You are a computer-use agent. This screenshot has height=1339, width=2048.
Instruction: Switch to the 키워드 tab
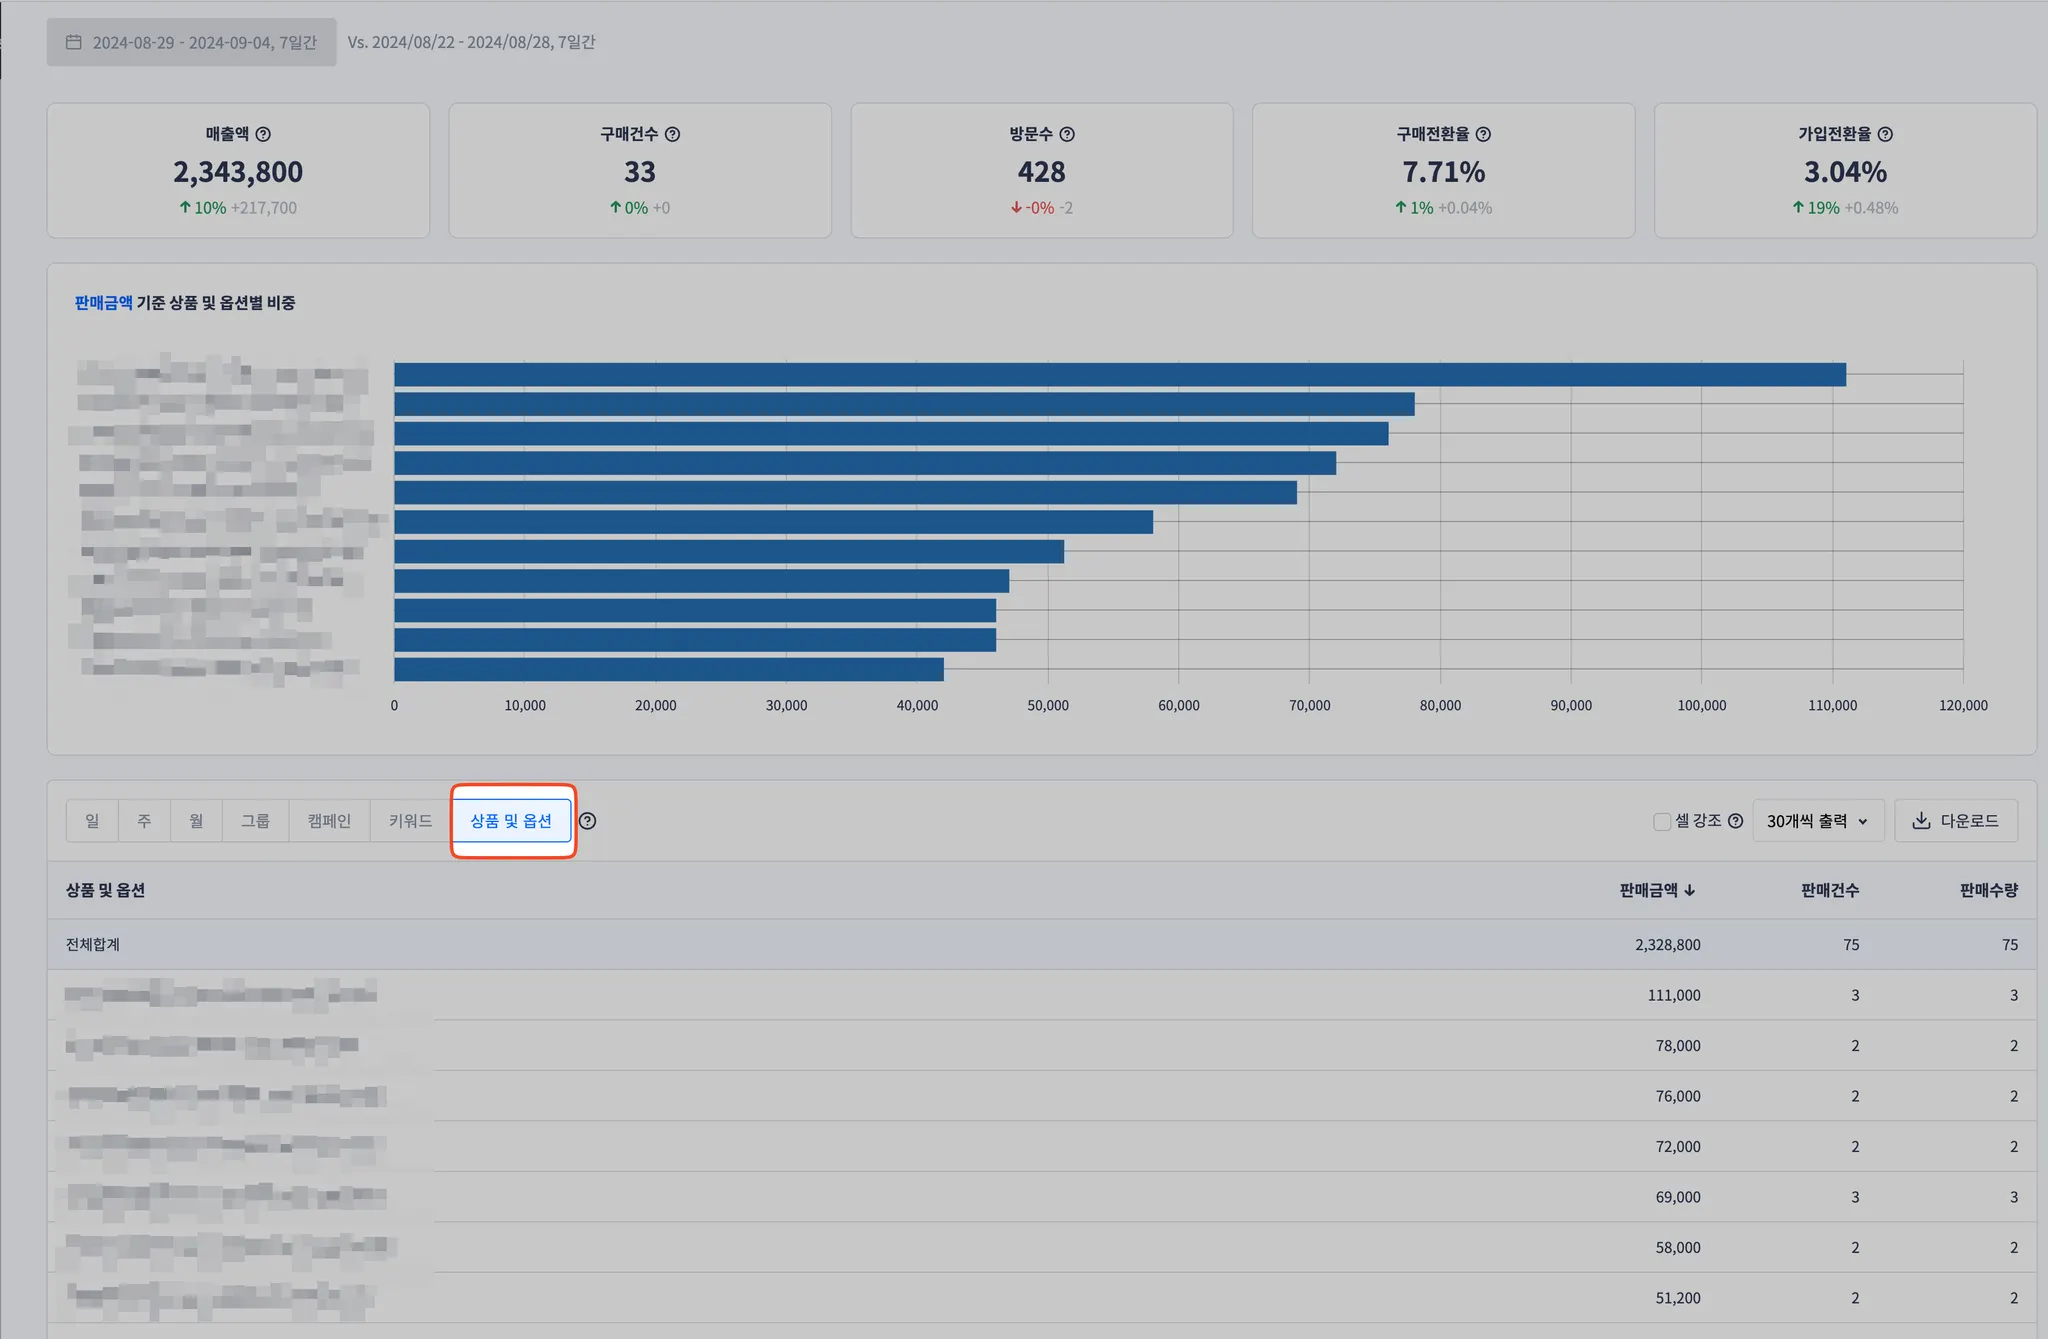pyautogui.click(x=410, y=821)
